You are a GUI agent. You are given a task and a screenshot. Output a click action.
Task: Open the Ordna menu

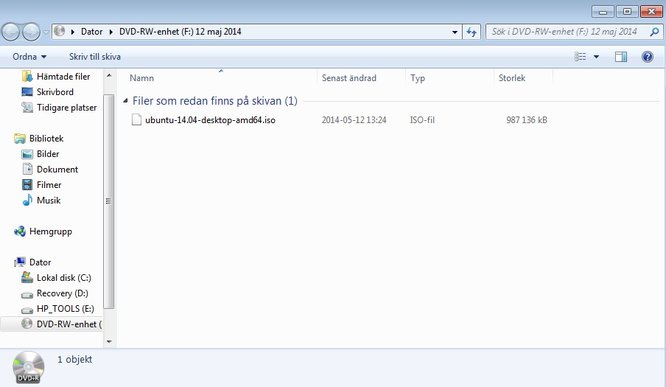tap(29, 56)
